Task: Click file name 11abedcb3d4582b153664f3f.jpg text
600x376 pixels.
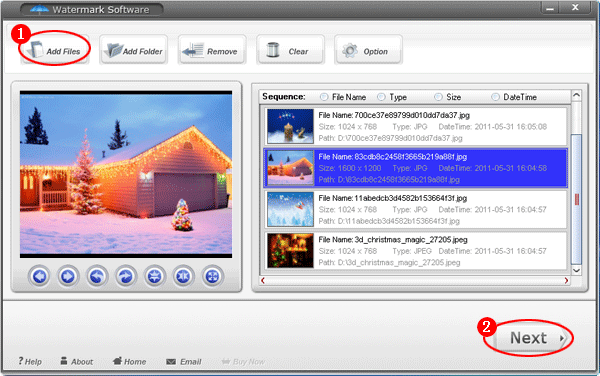Action: click(411, 198)
